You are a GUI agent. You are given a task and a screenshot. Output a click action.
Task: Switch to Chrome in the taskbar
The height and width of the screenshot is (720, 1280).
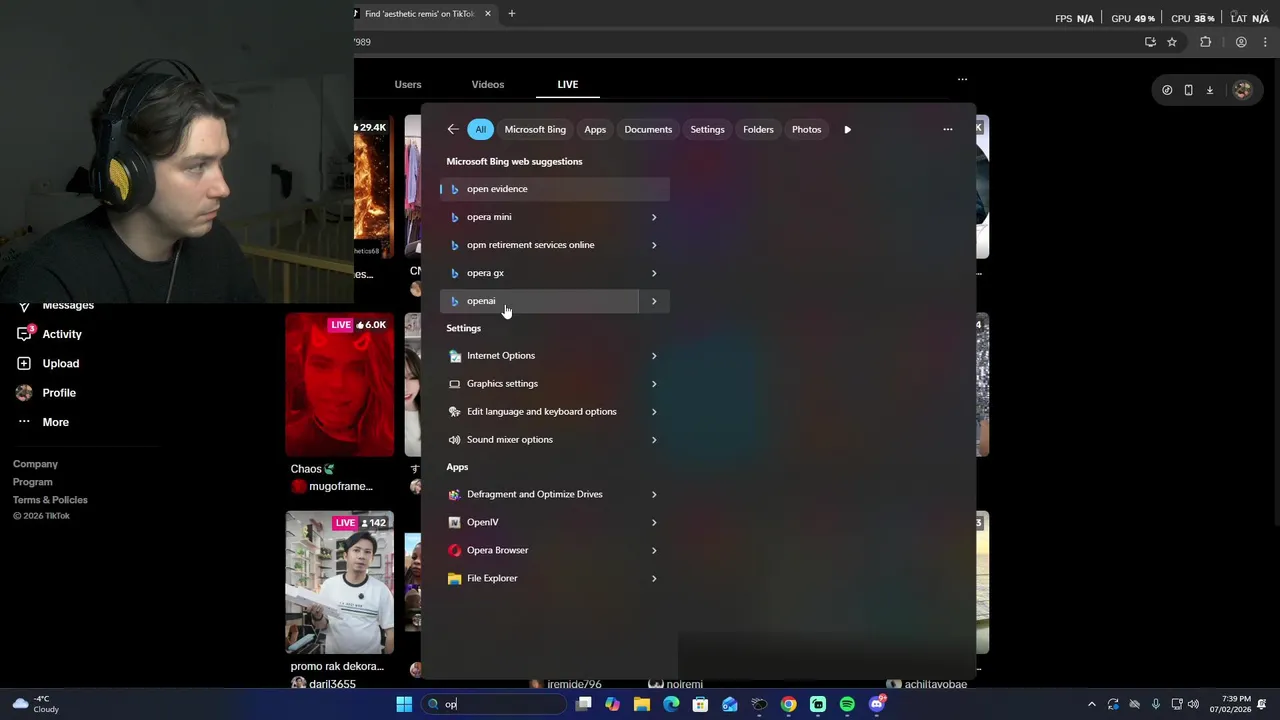pos(789,704)
